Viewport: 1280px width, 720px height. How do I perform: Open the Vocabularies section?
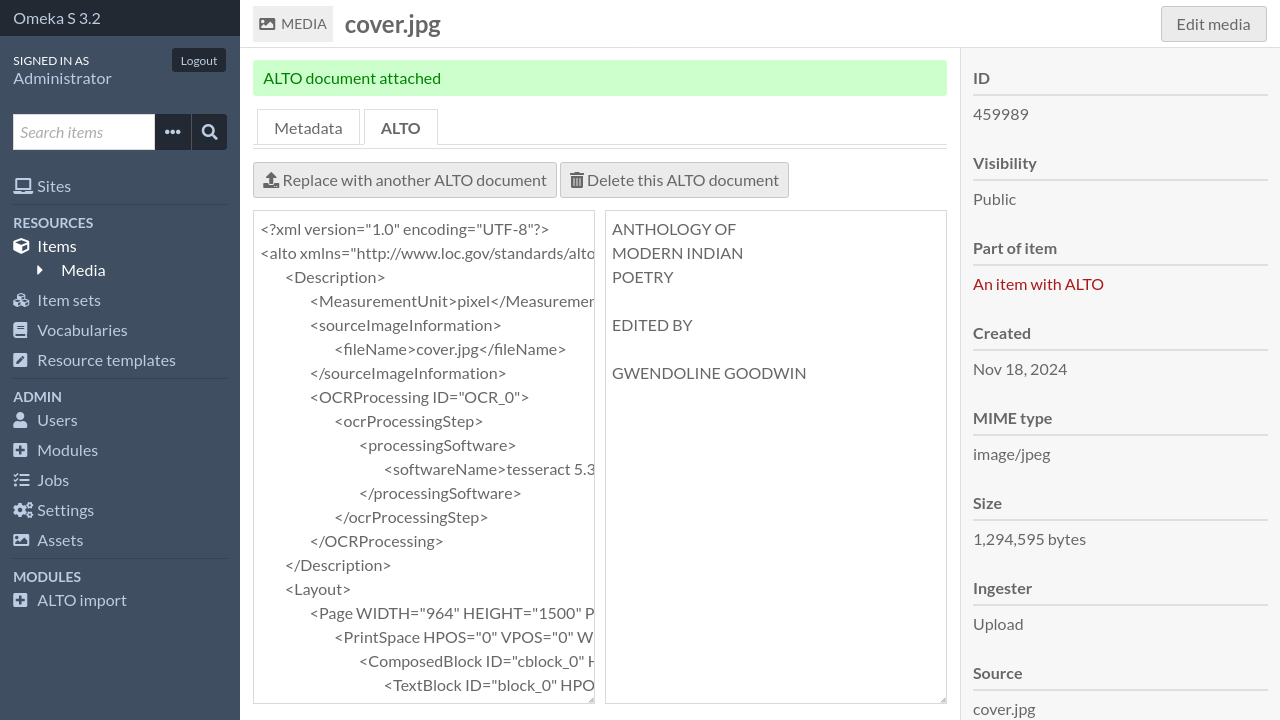pyautogui.click(x=82, y=330)
